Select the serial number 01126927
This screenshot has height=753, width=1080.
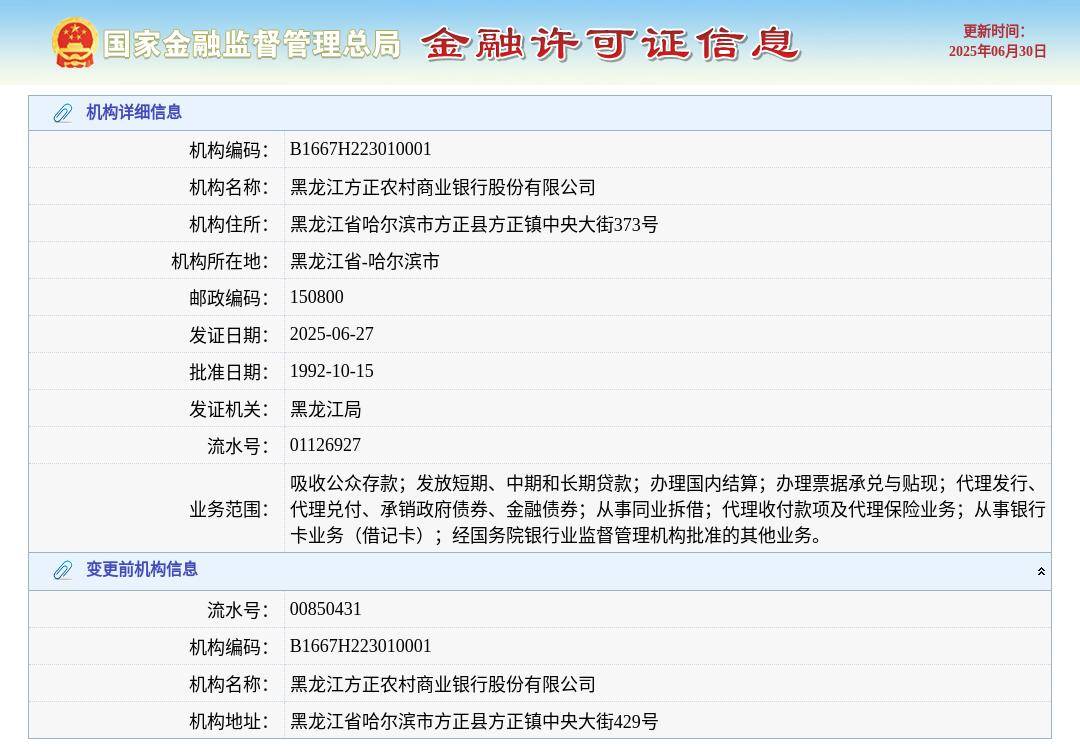pos(325,445)
